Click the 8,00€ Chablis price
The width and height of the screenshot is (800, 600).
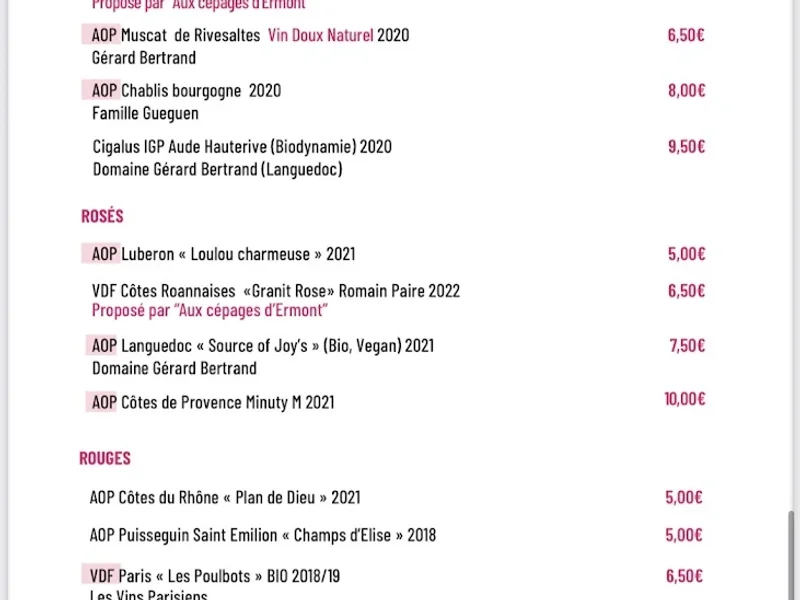686,90
